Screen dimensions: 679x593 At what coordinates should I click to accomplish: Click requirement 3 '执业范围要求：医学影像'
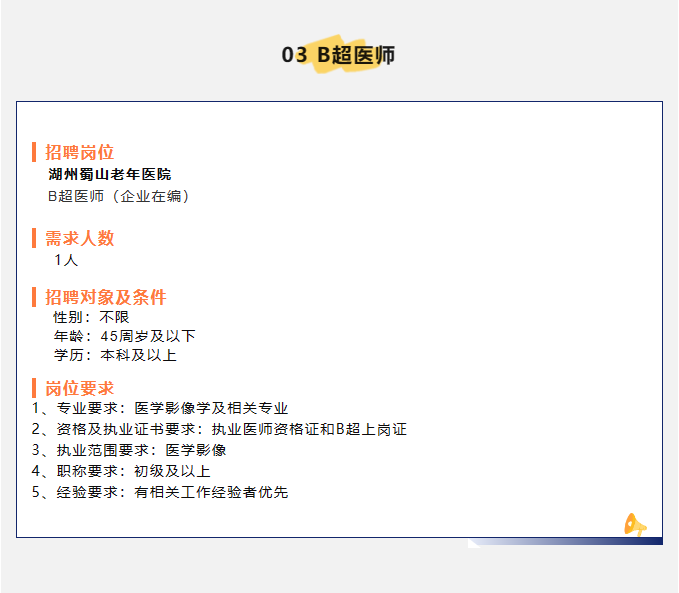[129, 450]
